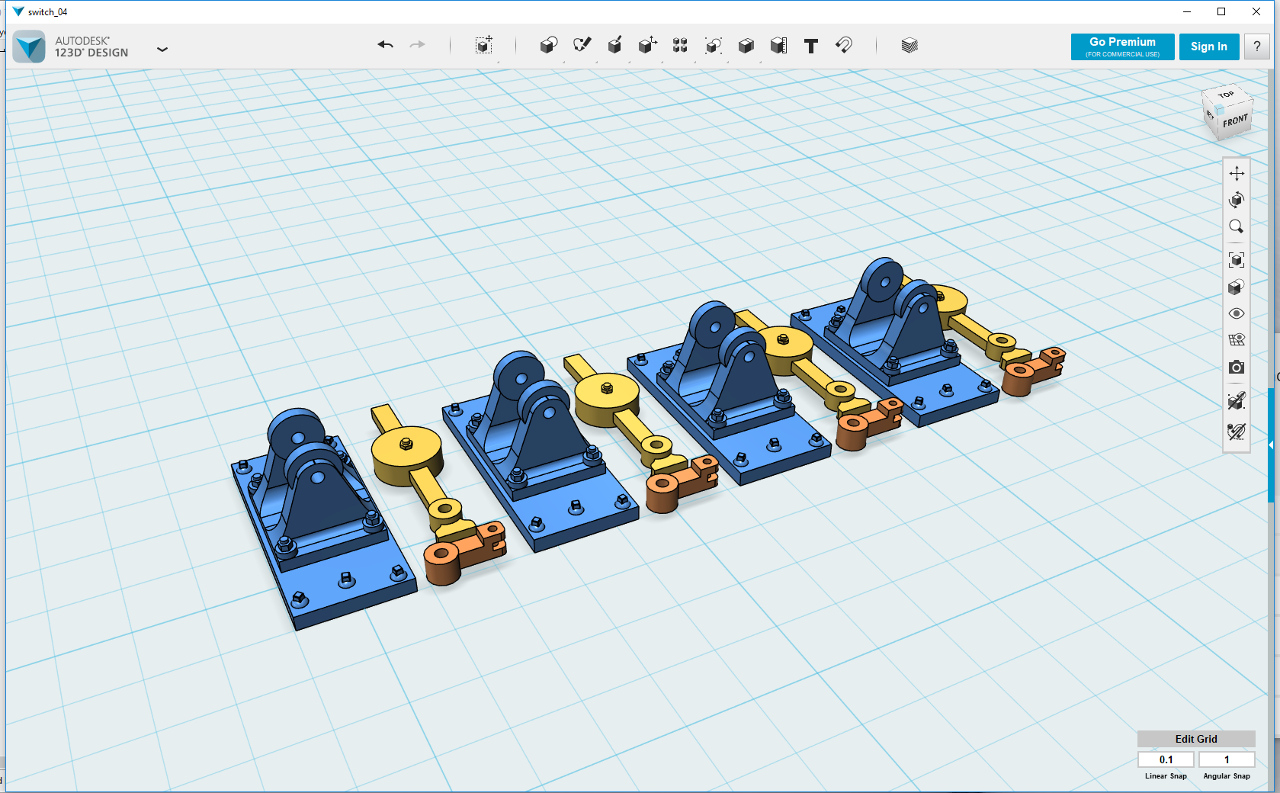
Task: Click the Sign In button
Action: click(1209, 47)
